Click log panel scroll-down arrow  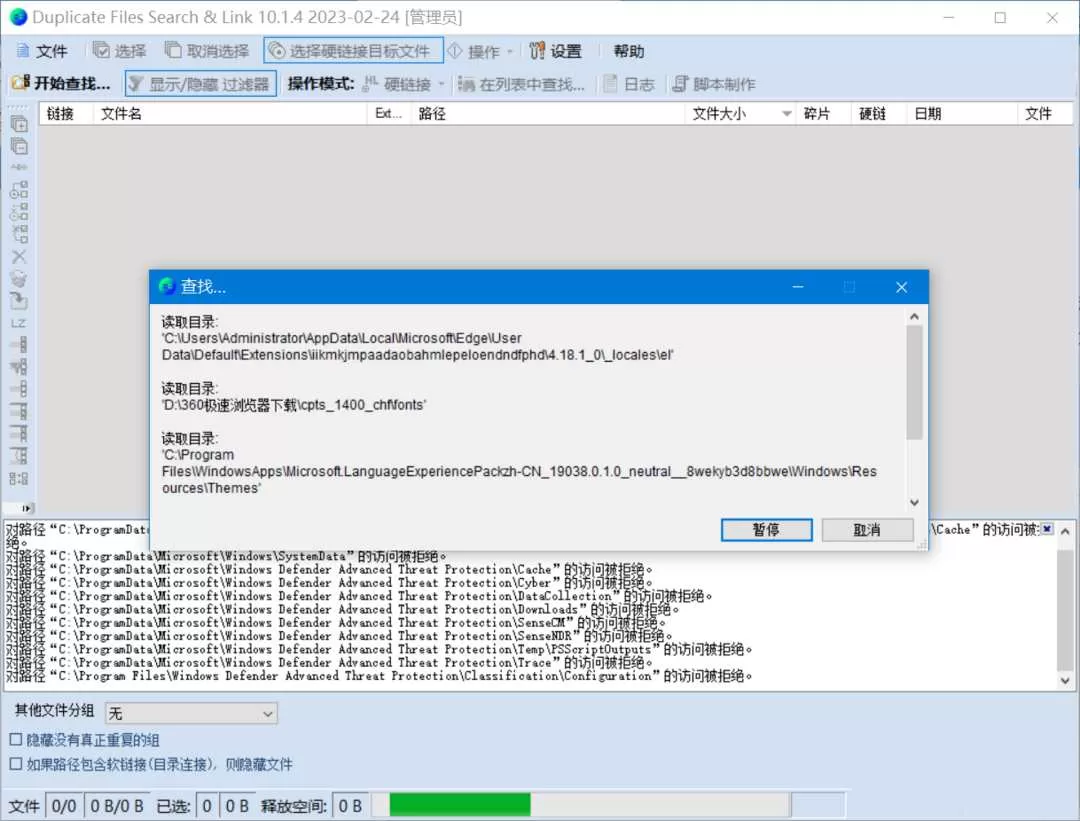click(x=1065, y=680)
